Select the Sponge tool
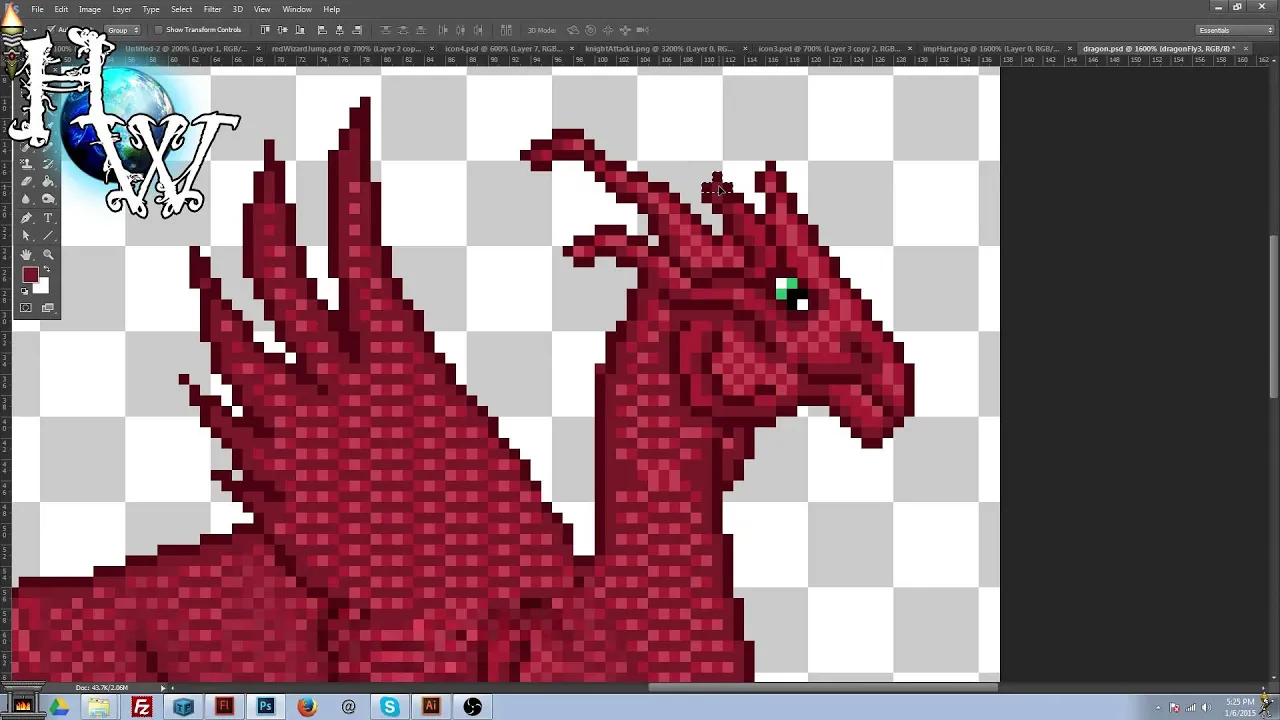 (48, 199)
